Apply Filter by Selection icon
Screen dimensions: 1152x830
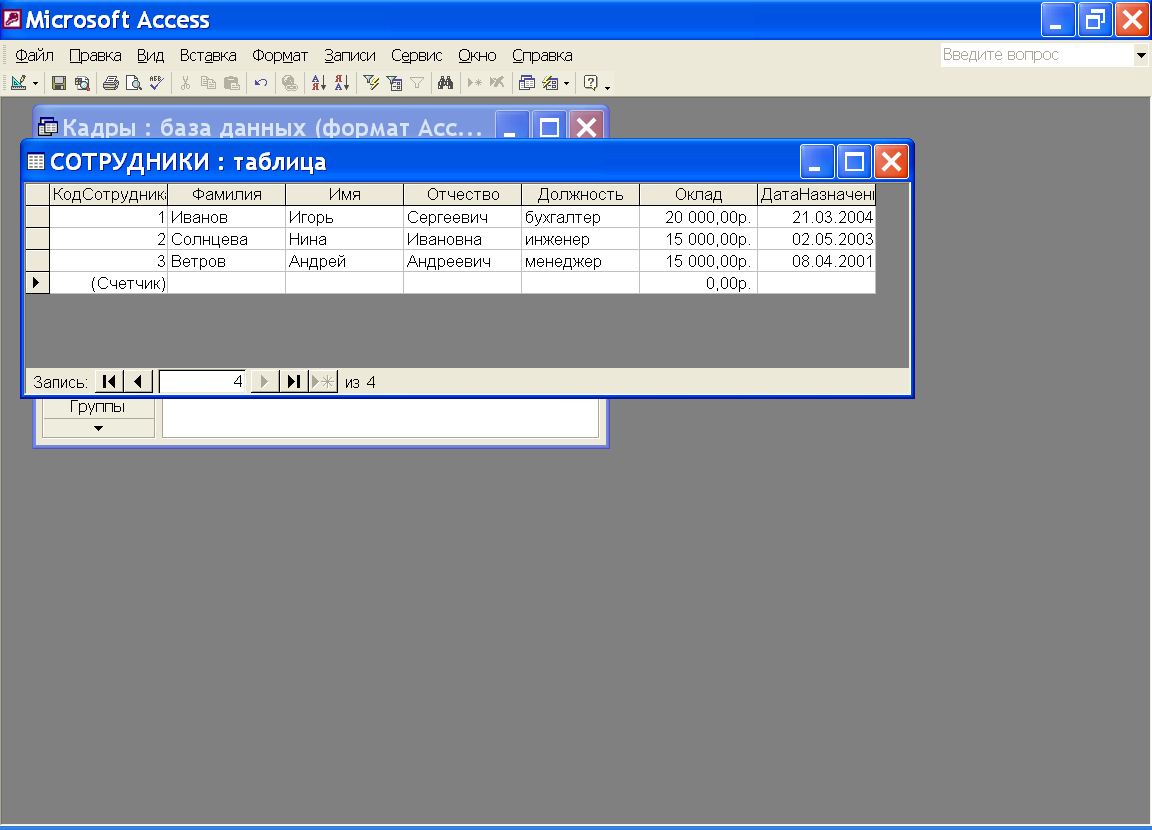point(371,83)
